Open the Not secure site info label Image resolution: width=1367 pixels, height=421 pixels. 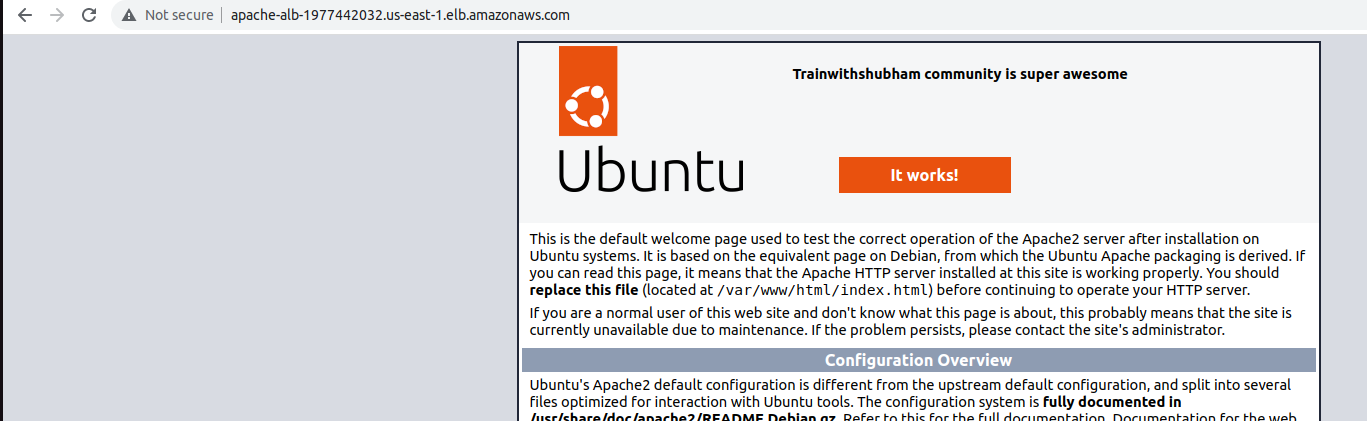coord(179,15)
